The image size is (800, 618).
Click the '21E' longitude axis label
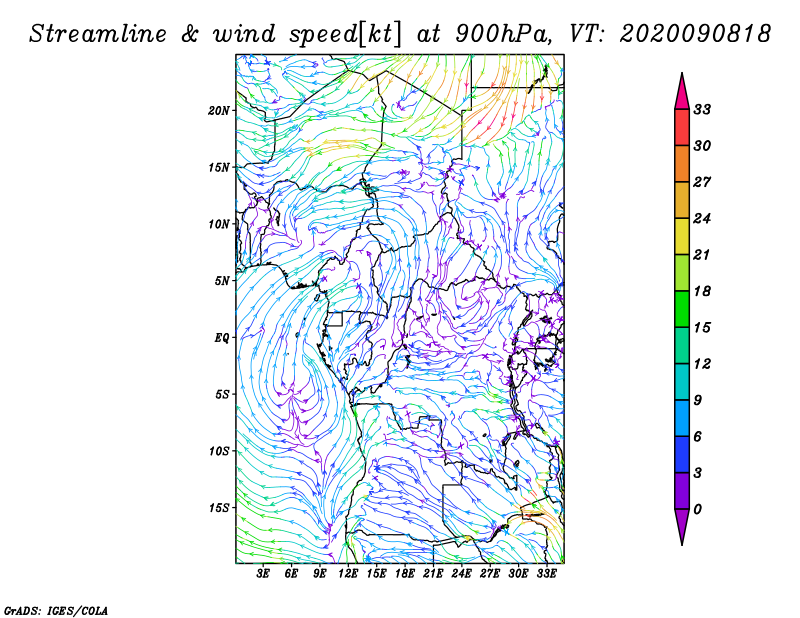coord(433,574)
